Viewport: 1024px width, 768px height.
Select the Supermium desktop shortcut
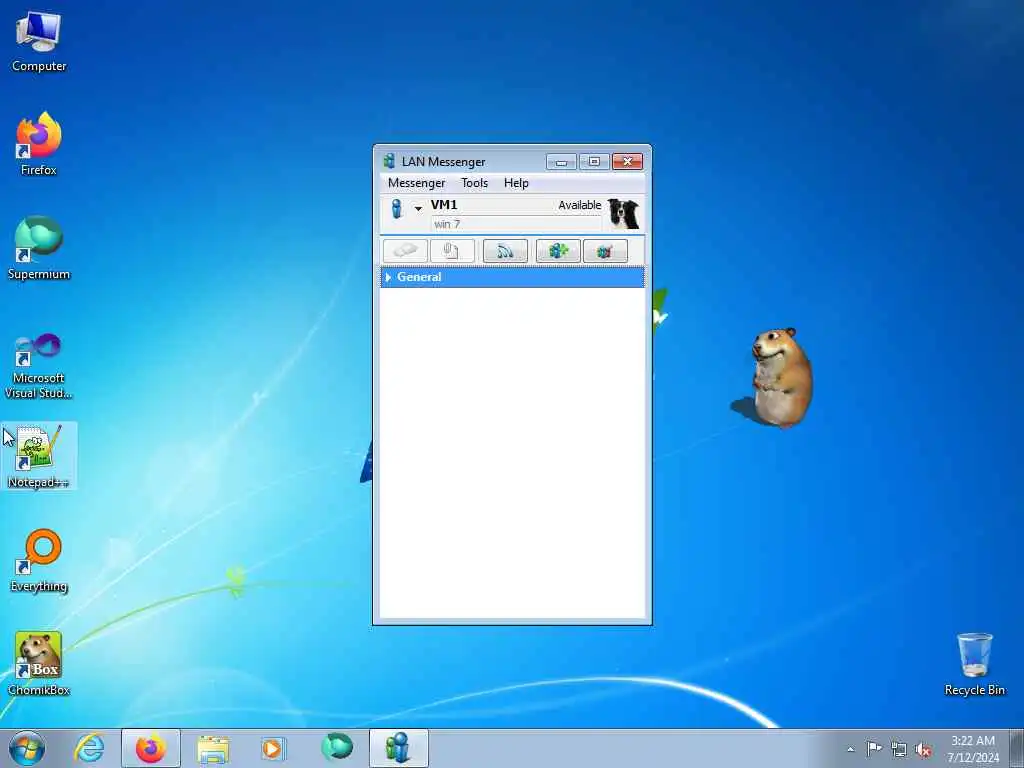tap(39, 248)
